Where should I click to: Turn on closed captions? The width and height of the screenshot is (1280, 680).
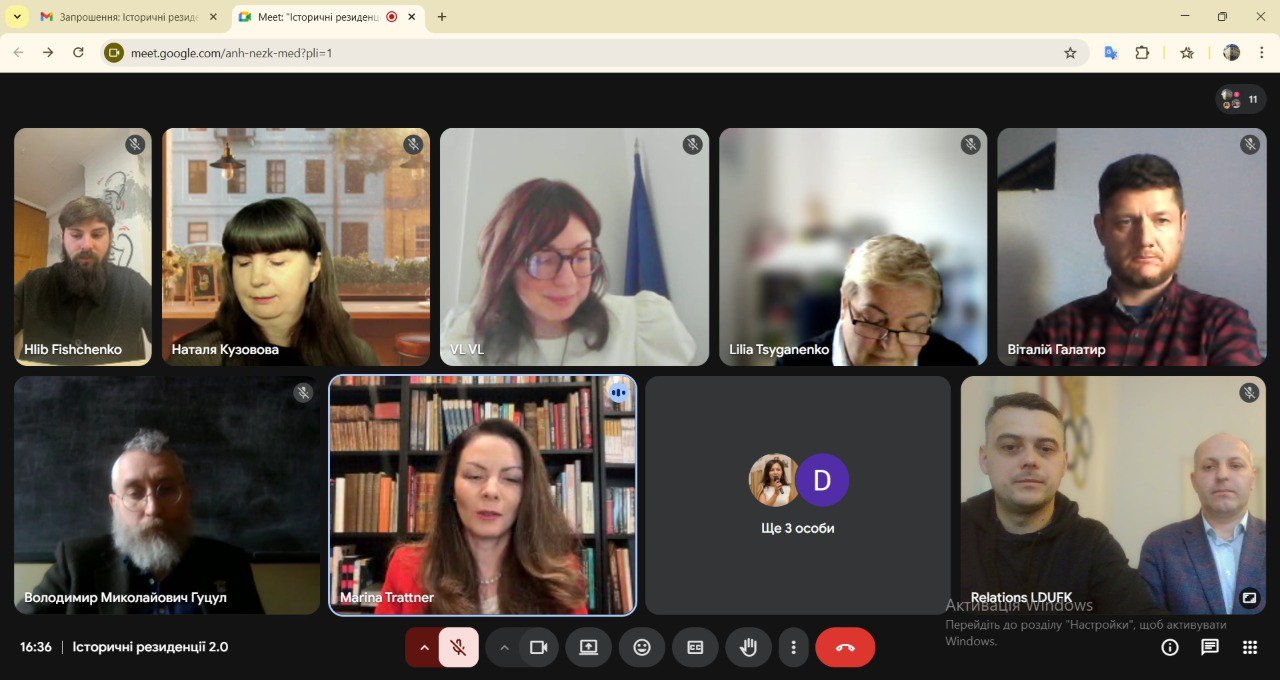click(695, 647)
